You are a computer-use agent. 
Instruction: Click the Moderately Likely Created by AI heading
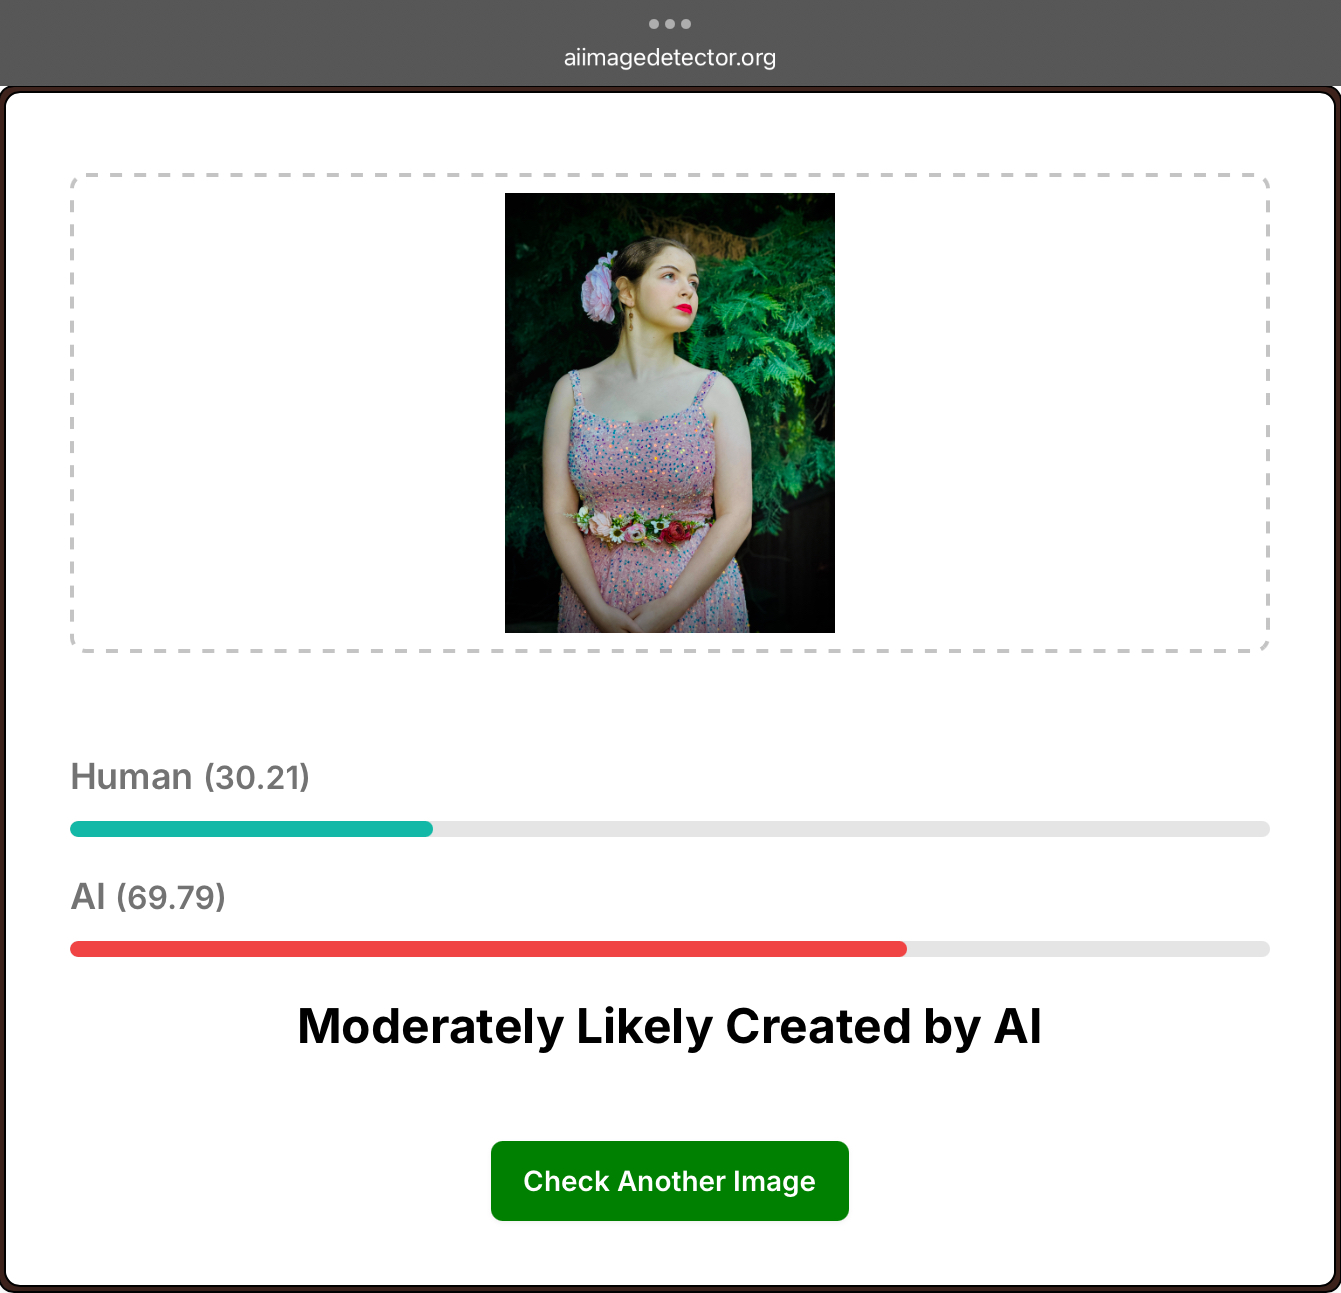pos(670,1027)
